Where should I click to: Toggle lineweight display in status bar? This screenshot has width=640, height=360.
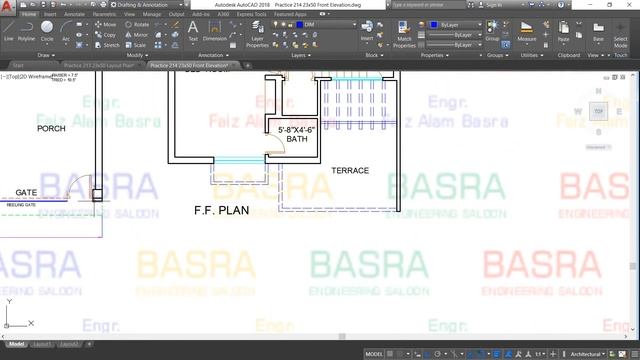(496, 354)
